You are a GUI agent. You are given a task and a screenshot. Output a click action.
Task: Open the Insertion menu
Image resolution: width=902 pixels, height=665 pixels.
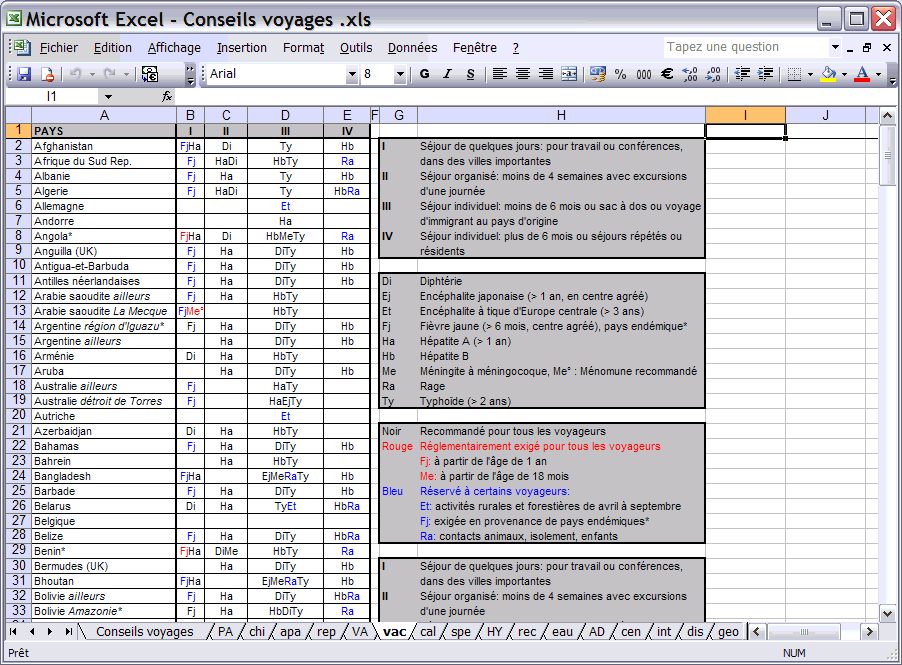pyautogui.click(x=242, y=48)
